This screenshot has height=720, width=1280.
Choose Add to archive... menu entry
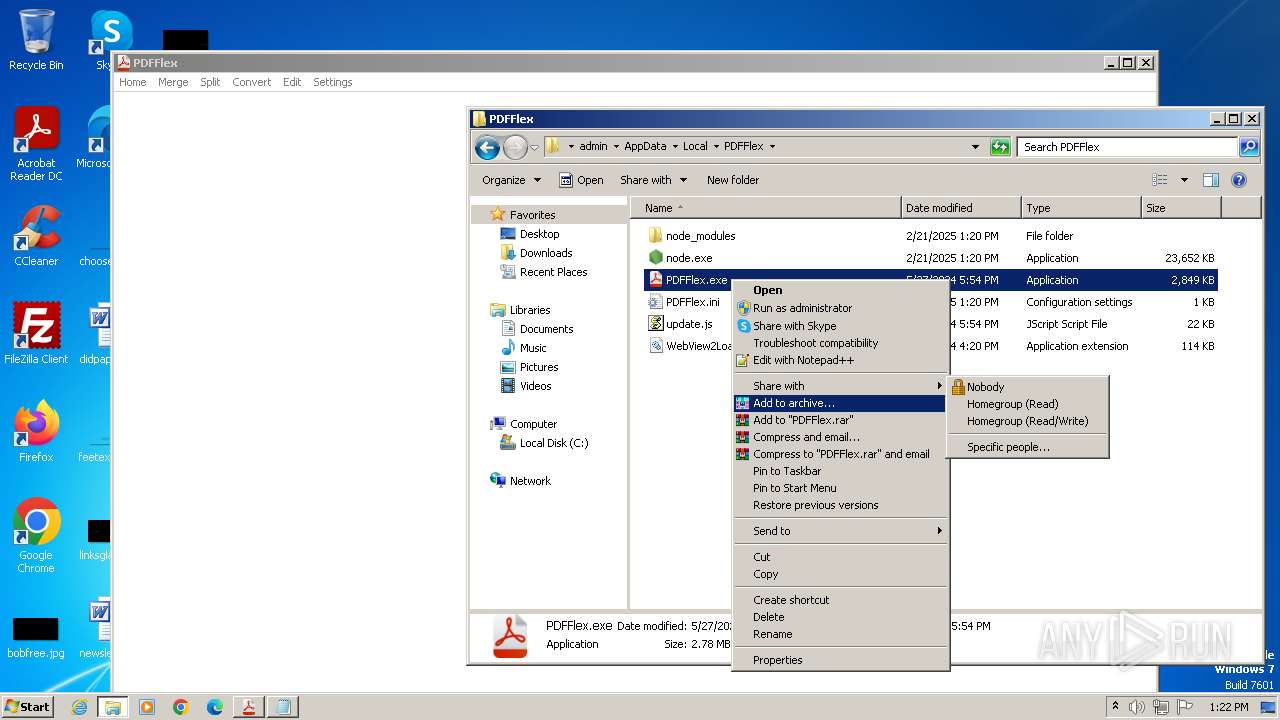(840, 403)
